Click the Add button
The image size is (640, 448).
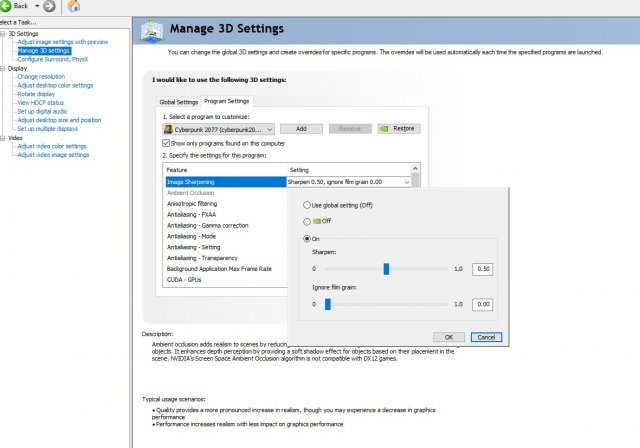(x=301, y=129)
